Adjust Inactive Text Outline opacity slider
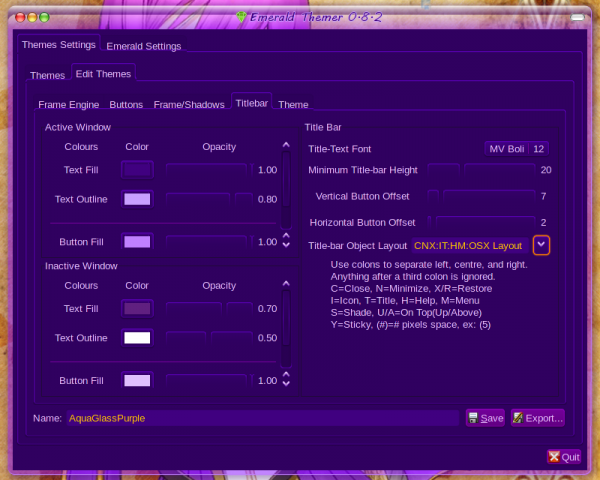The image size is (600, 480). [x=209, y=338]
